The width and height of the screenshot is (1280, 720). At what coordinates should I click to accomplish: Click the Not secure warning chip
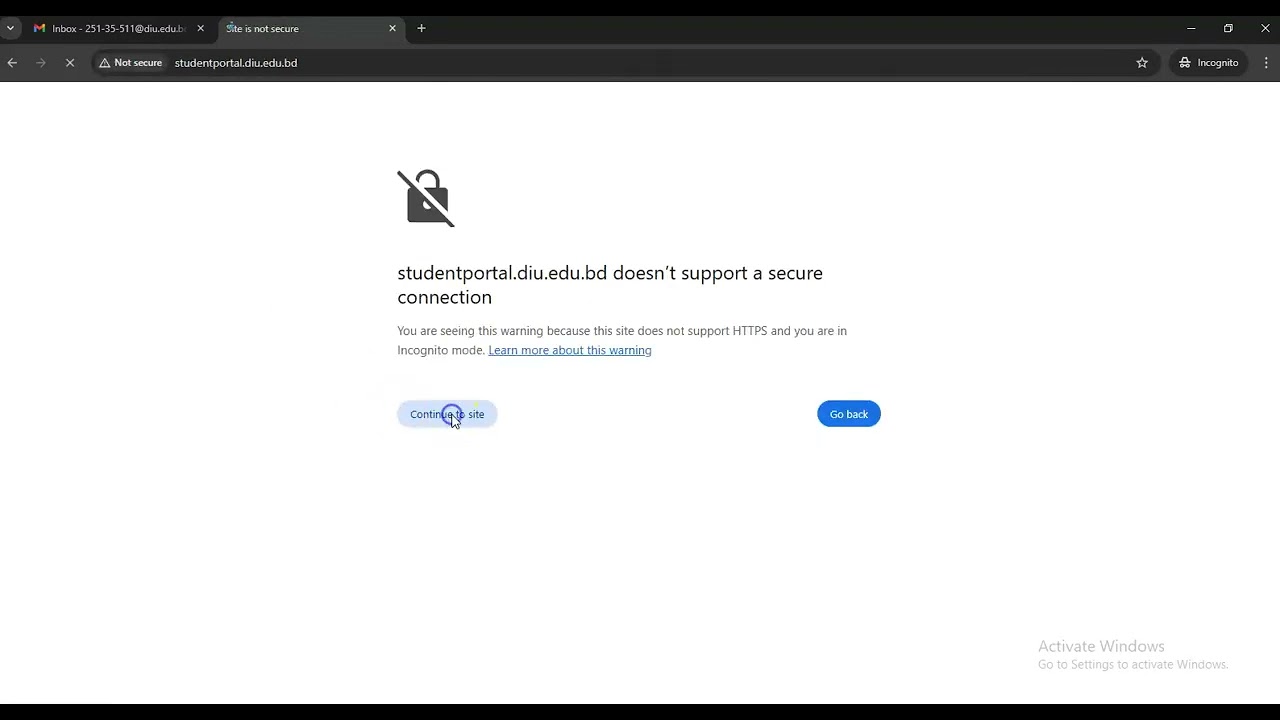[x=131, y=63]
